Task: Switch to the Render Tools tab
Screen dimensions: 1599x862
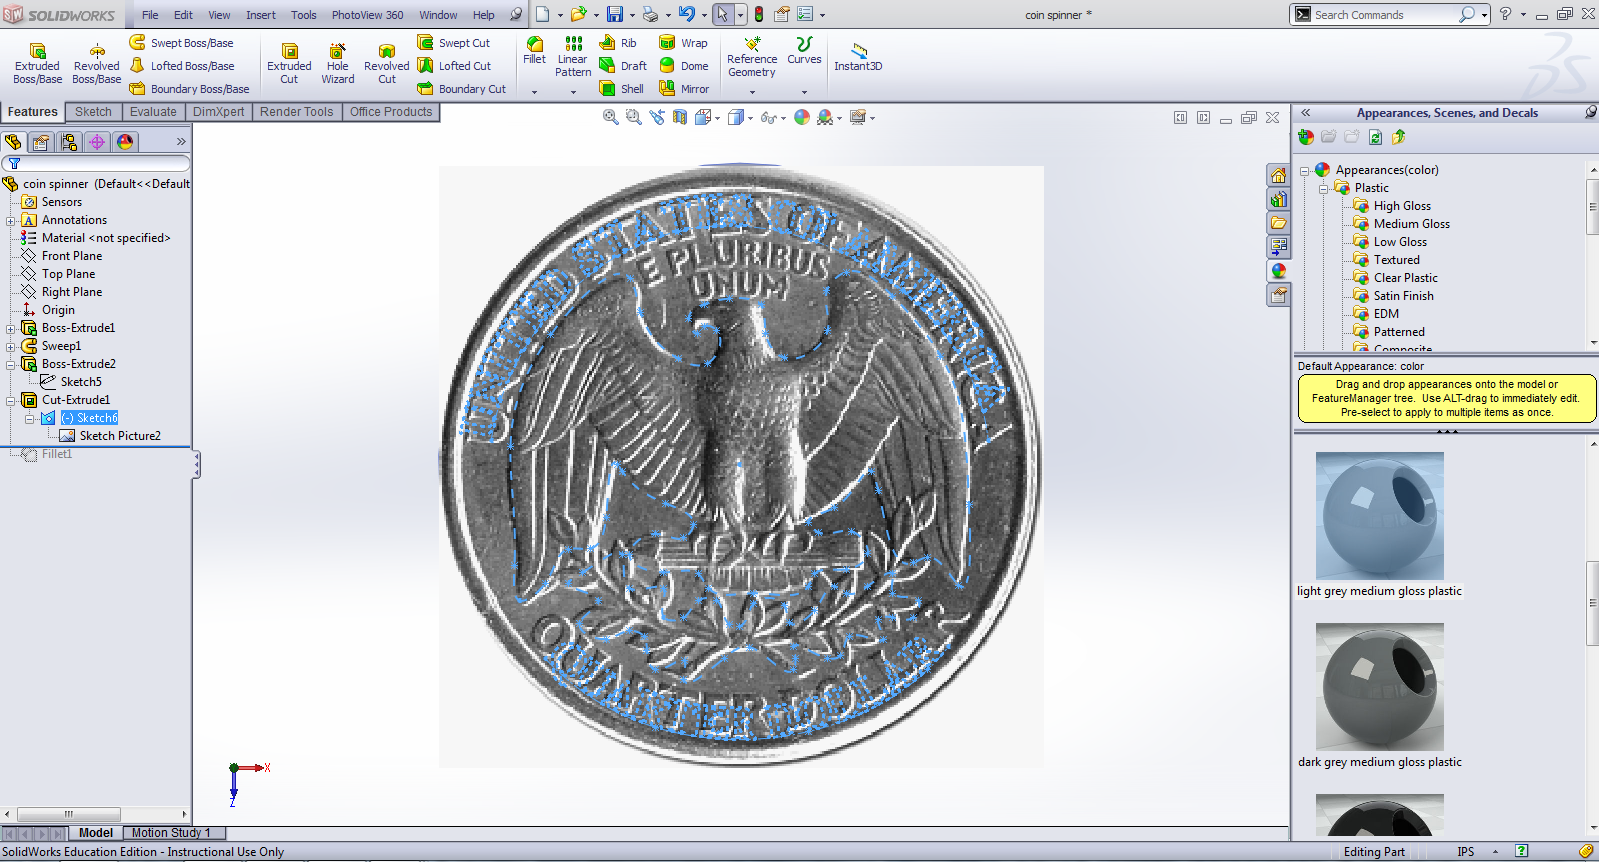Action: (296, 112)
